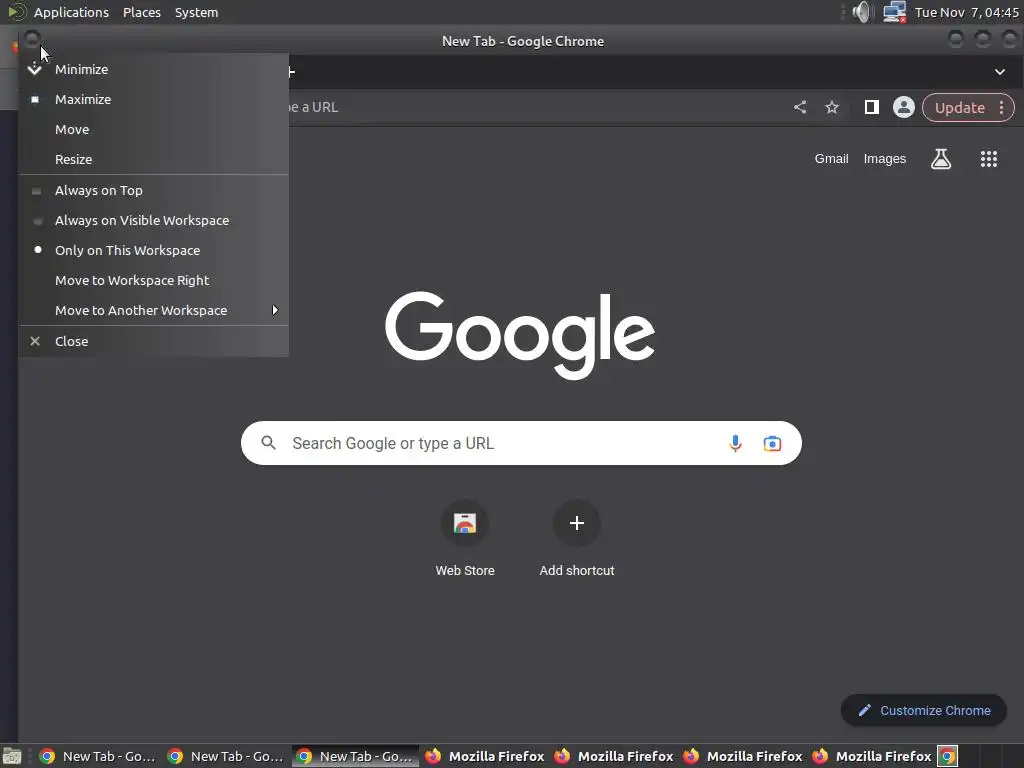Open the Gmail link

point(831,159)
